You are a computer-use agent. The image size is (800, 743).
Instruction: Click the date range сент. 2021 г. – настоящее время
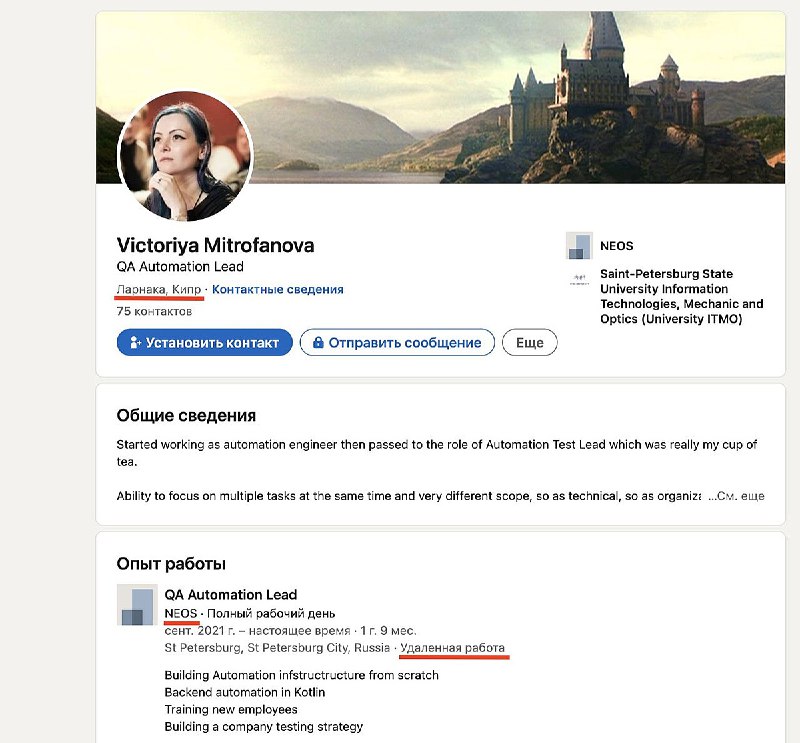click(x=257, y=630)
